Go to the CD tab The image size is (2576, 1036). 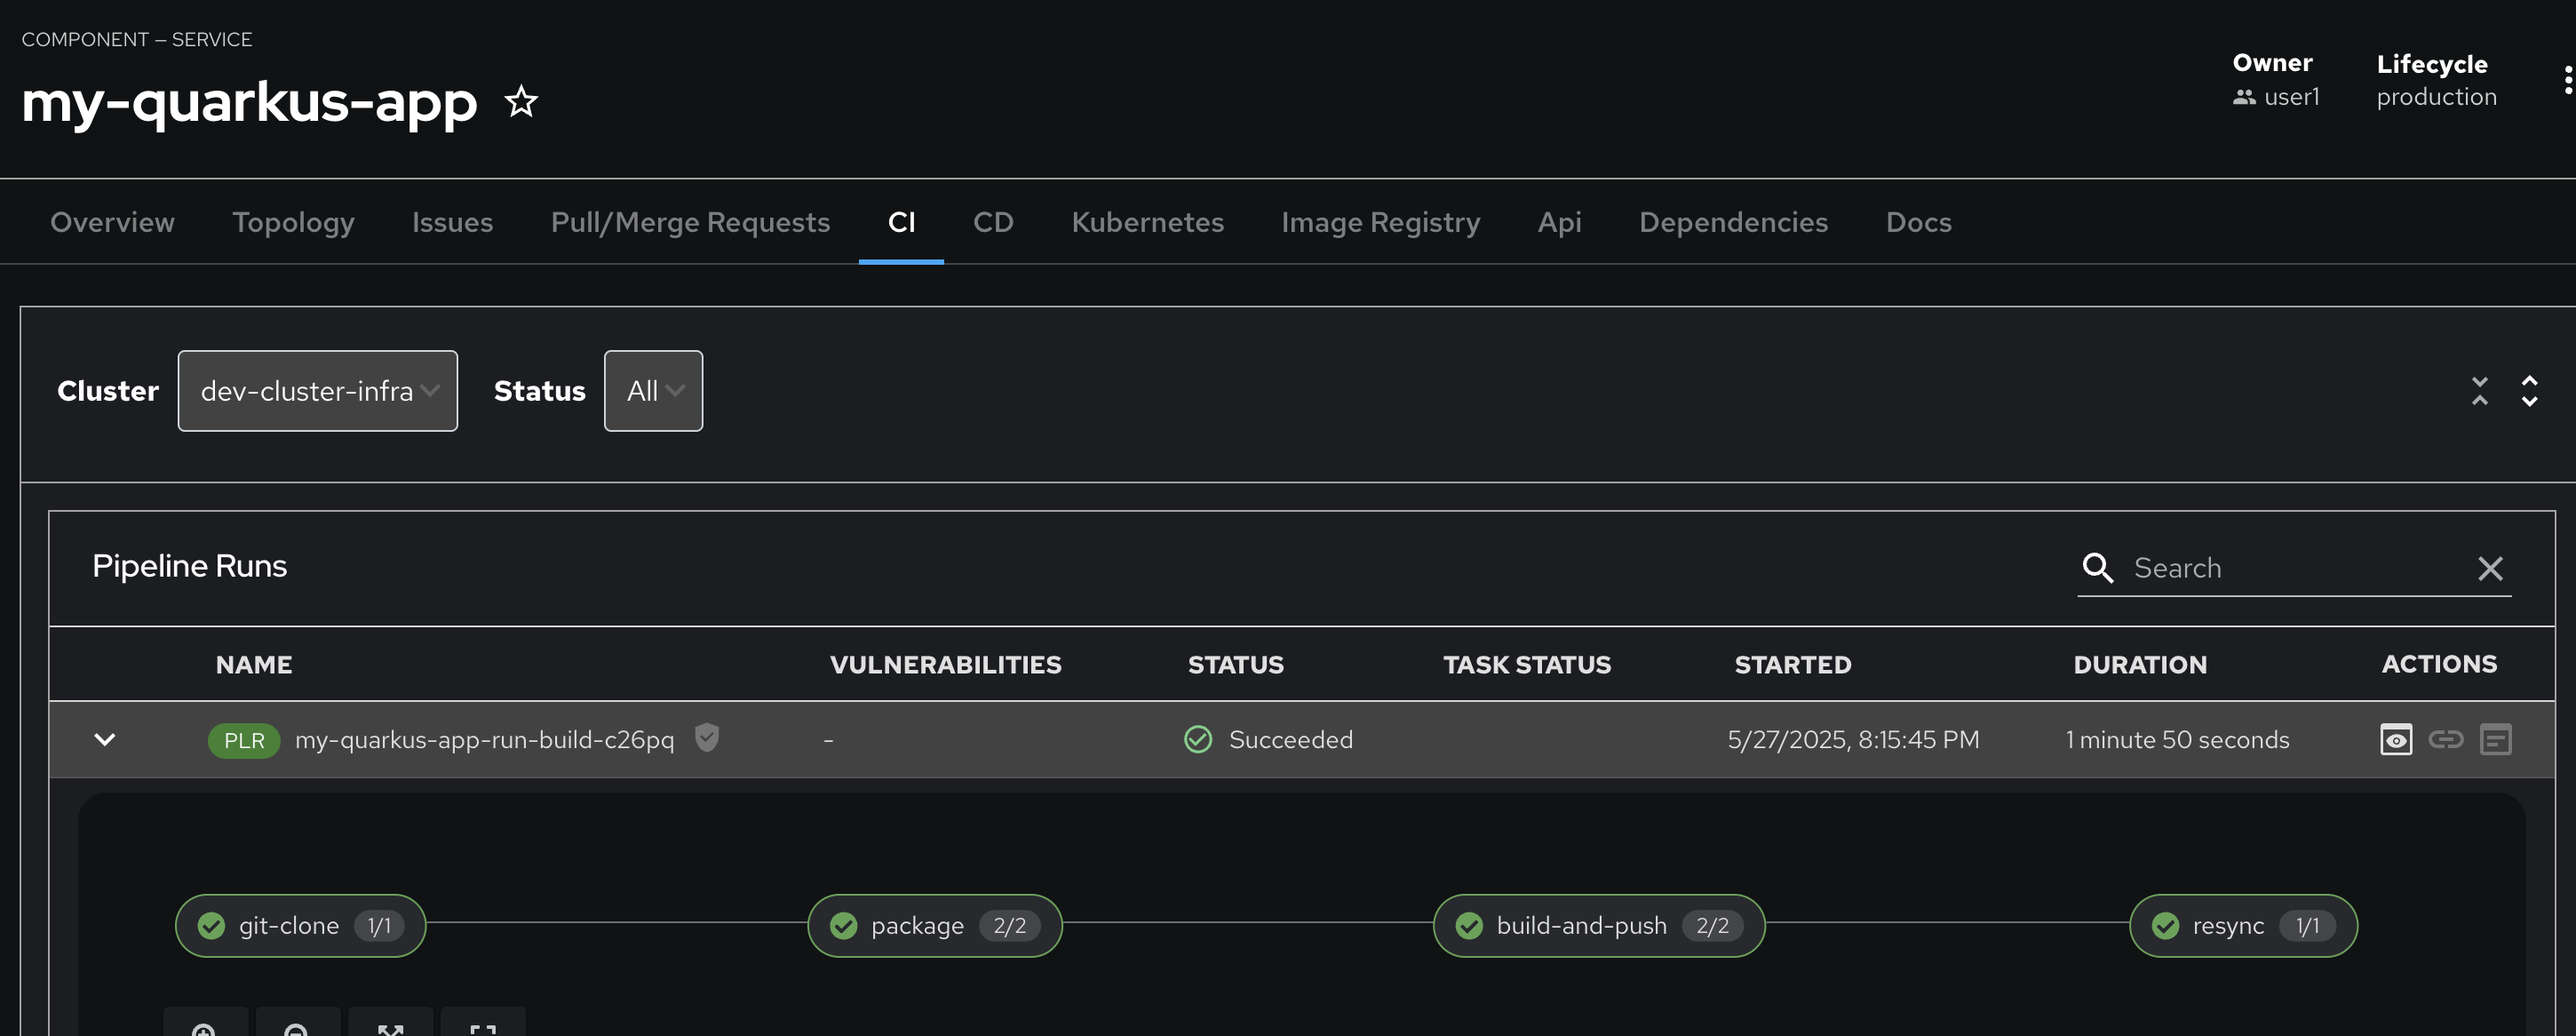993,222
